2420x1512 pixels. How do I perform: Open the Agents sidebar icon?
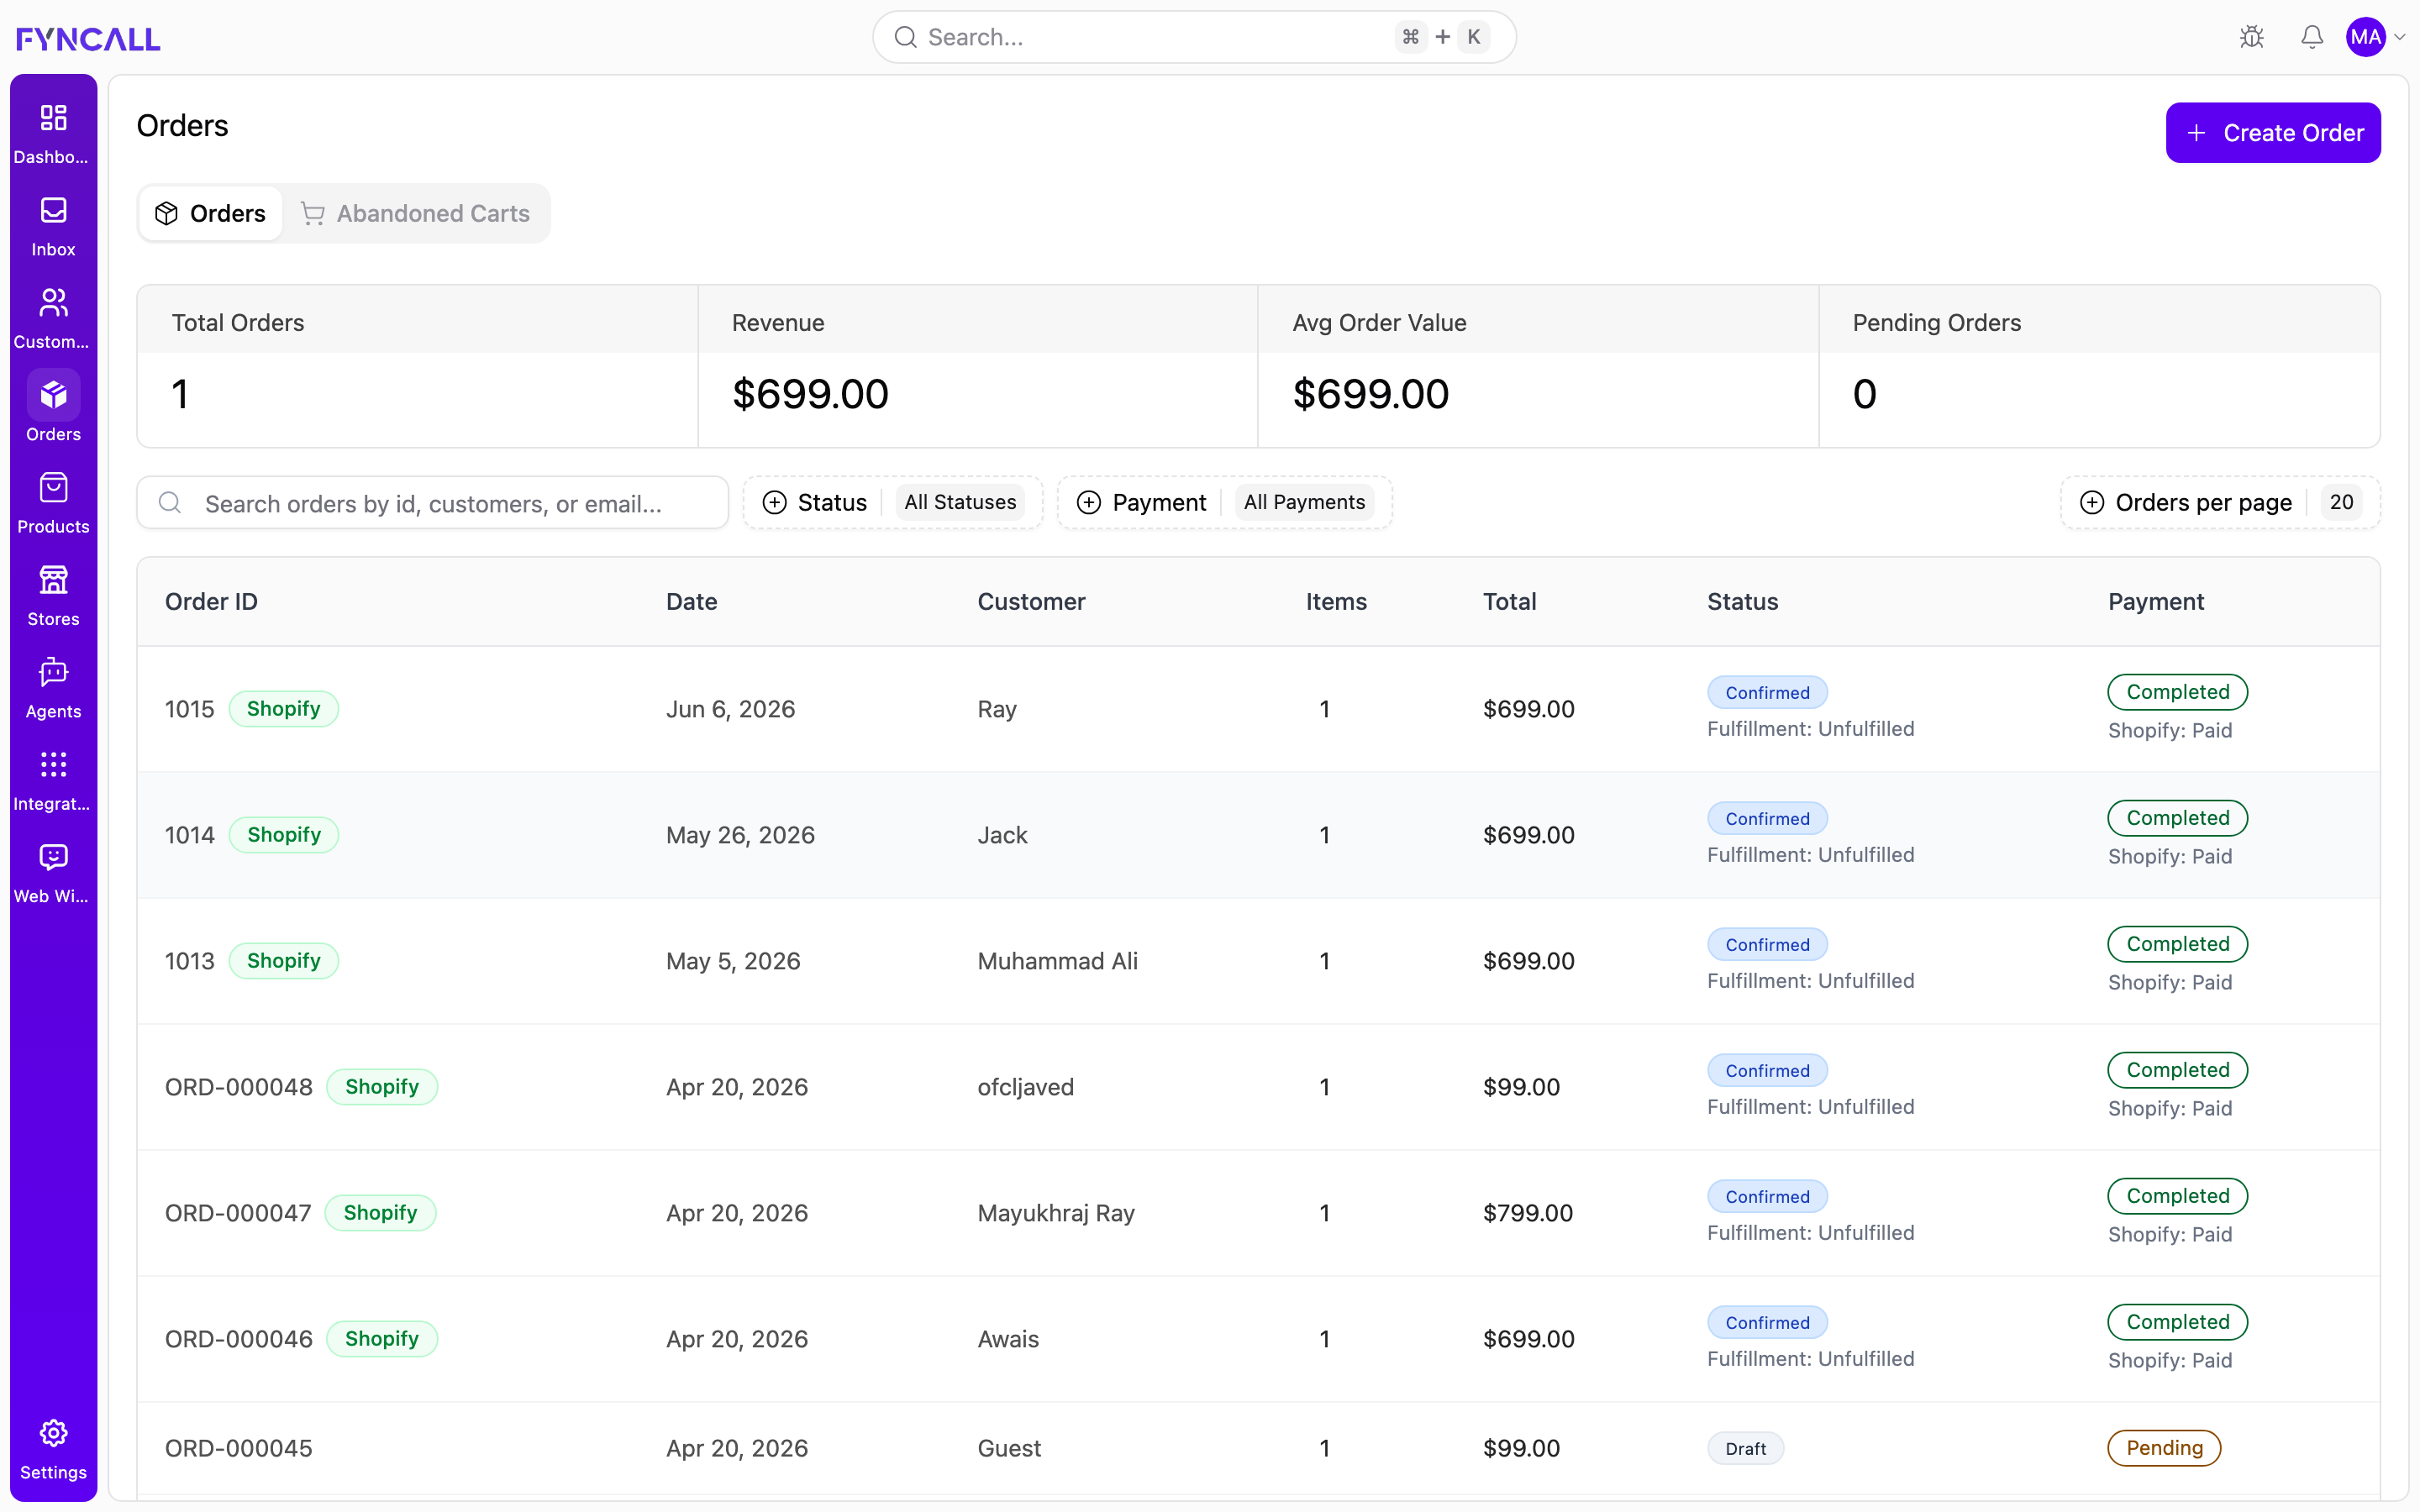tap(53, 672)
